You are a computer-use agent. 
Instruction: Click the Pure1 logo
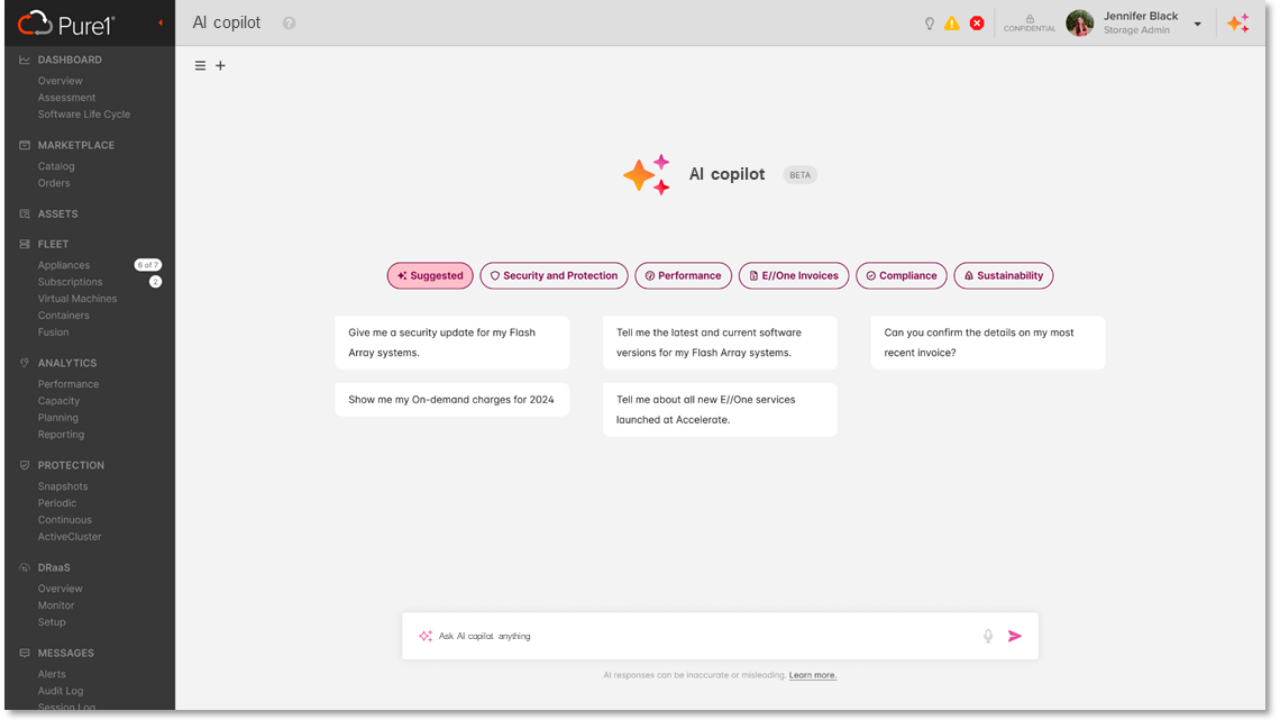click(67, 23)
